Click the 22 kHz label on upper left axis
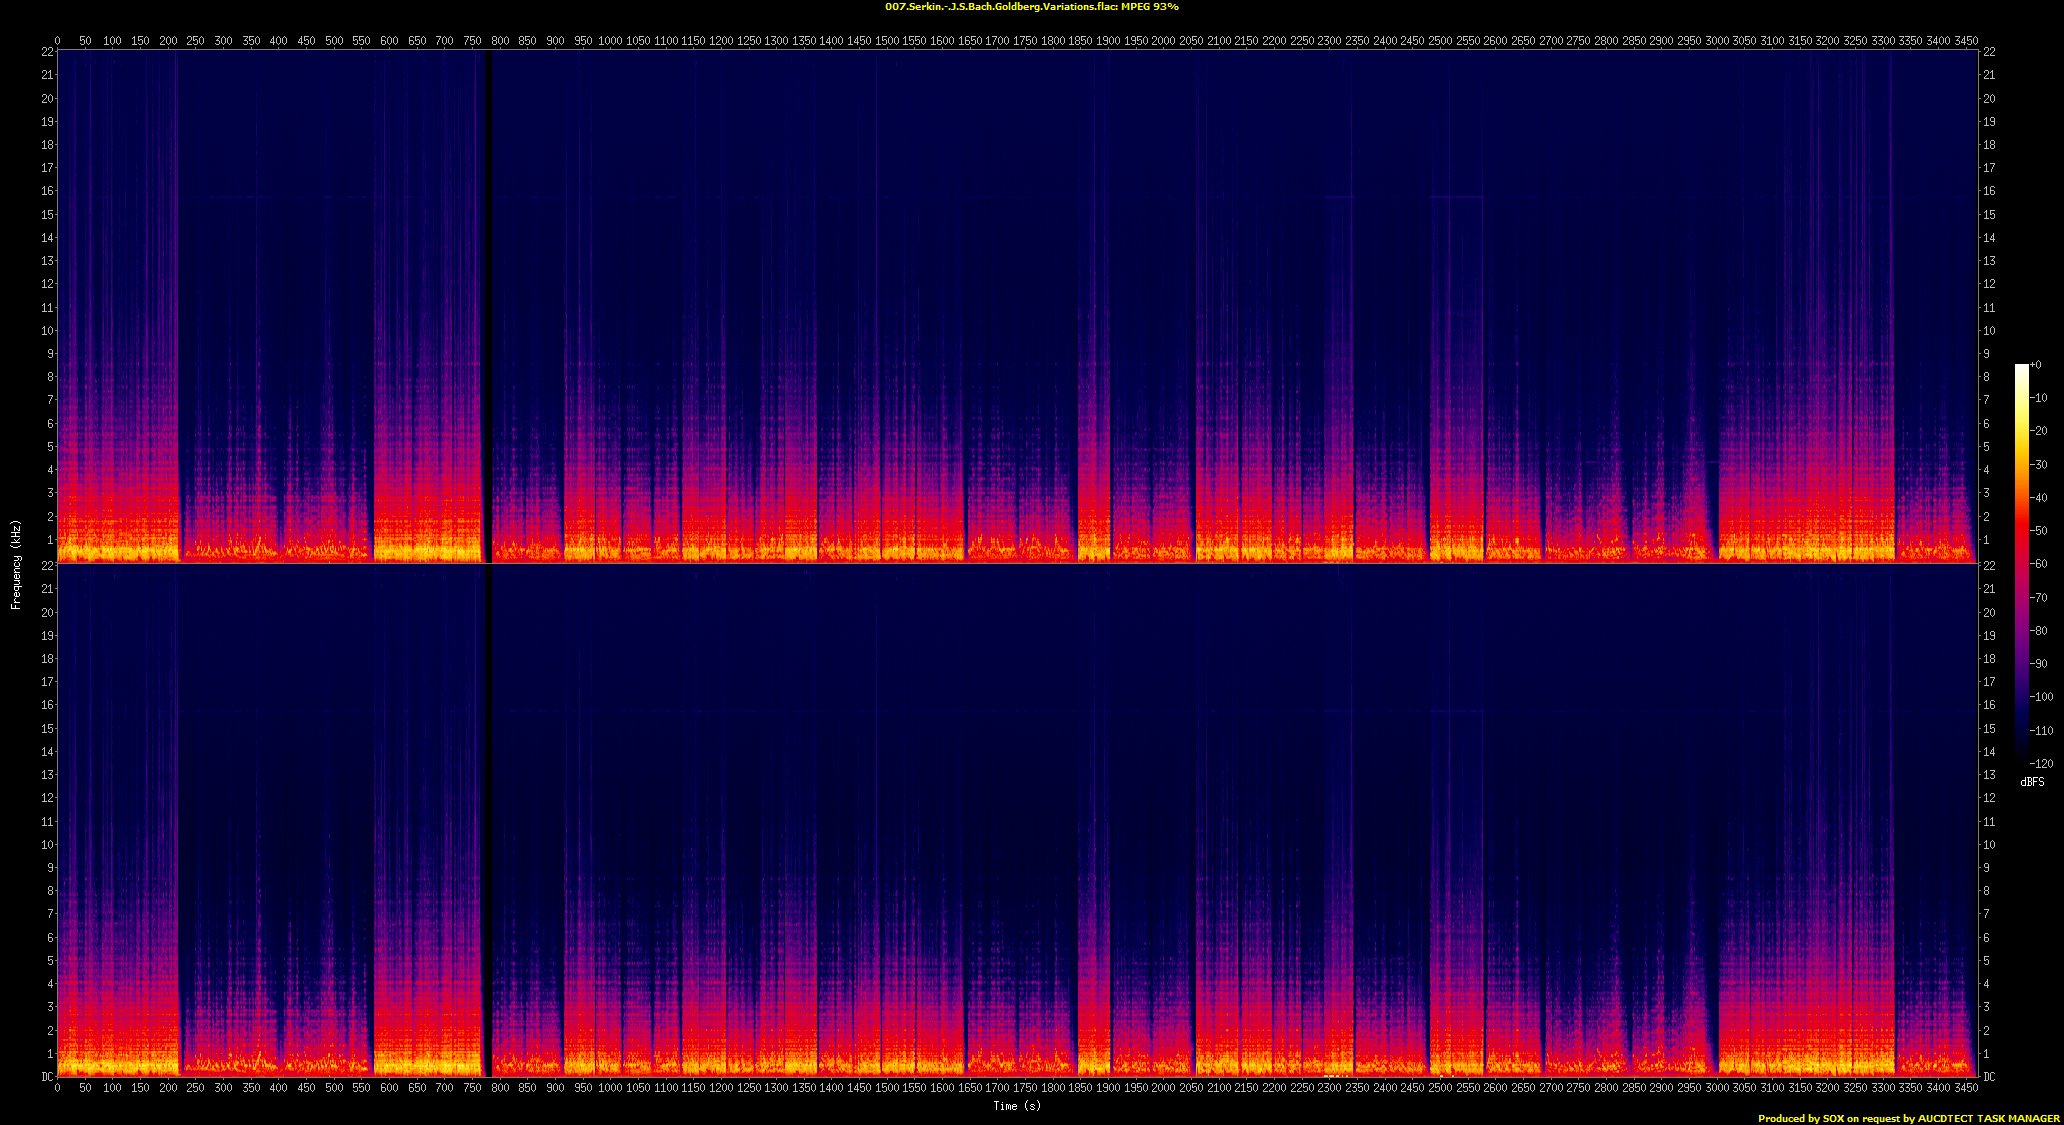 [47, 52]
